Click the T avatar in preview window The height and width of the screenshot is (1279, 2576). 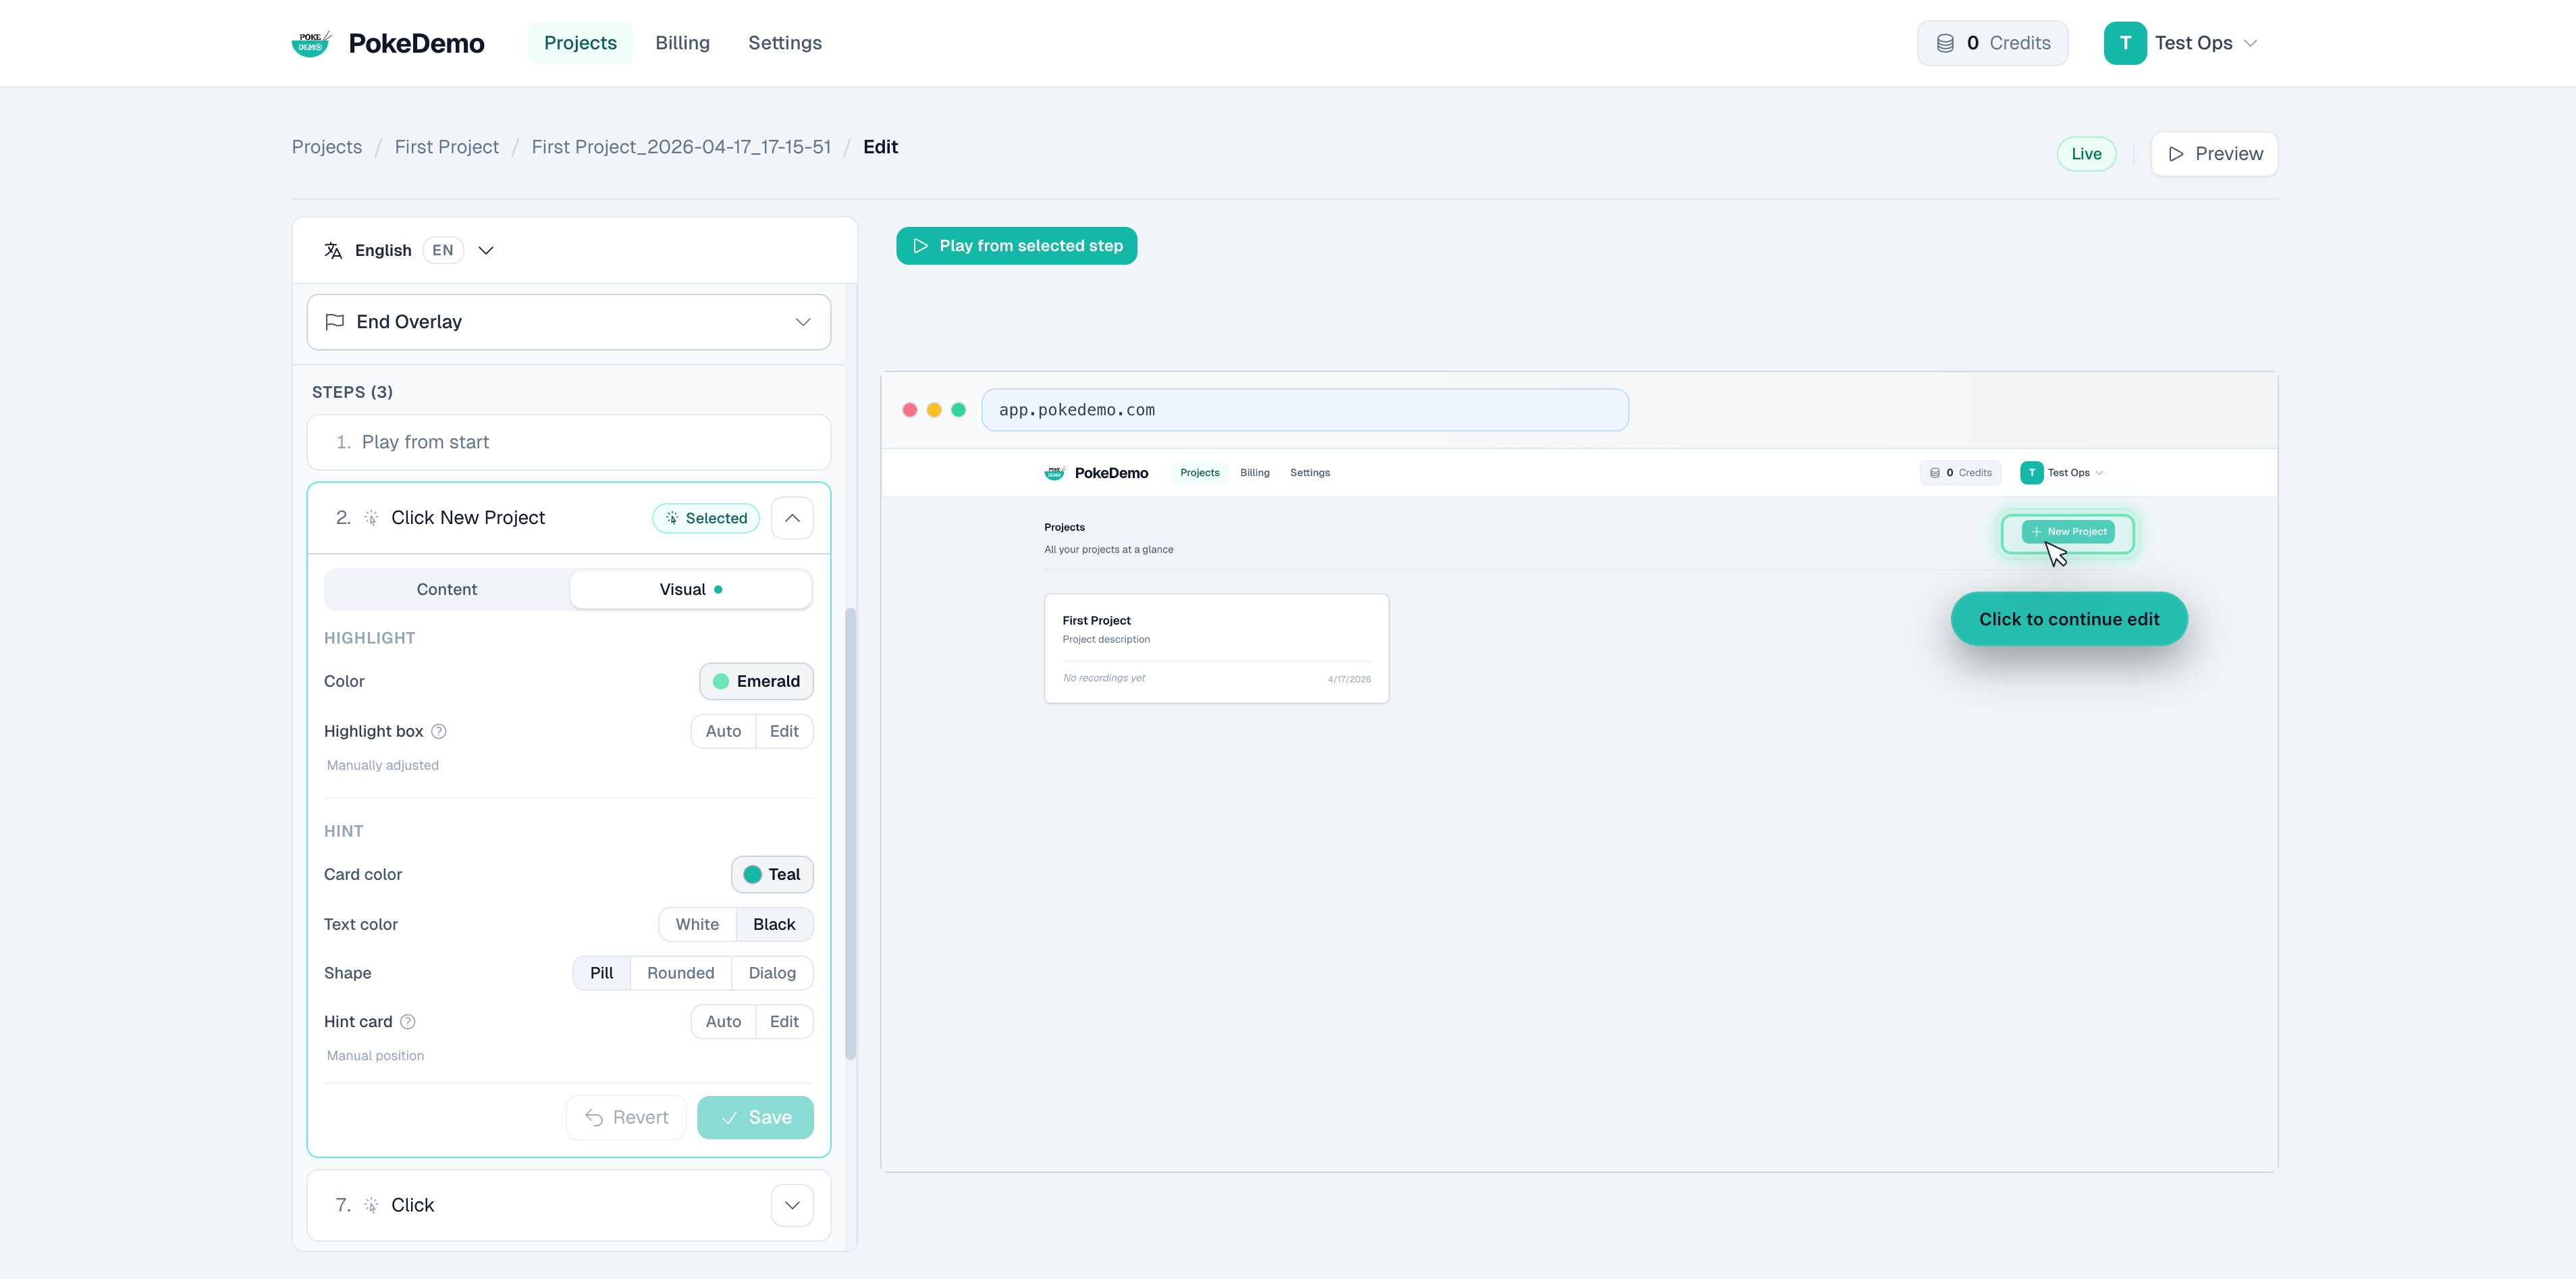[2031, 473]
